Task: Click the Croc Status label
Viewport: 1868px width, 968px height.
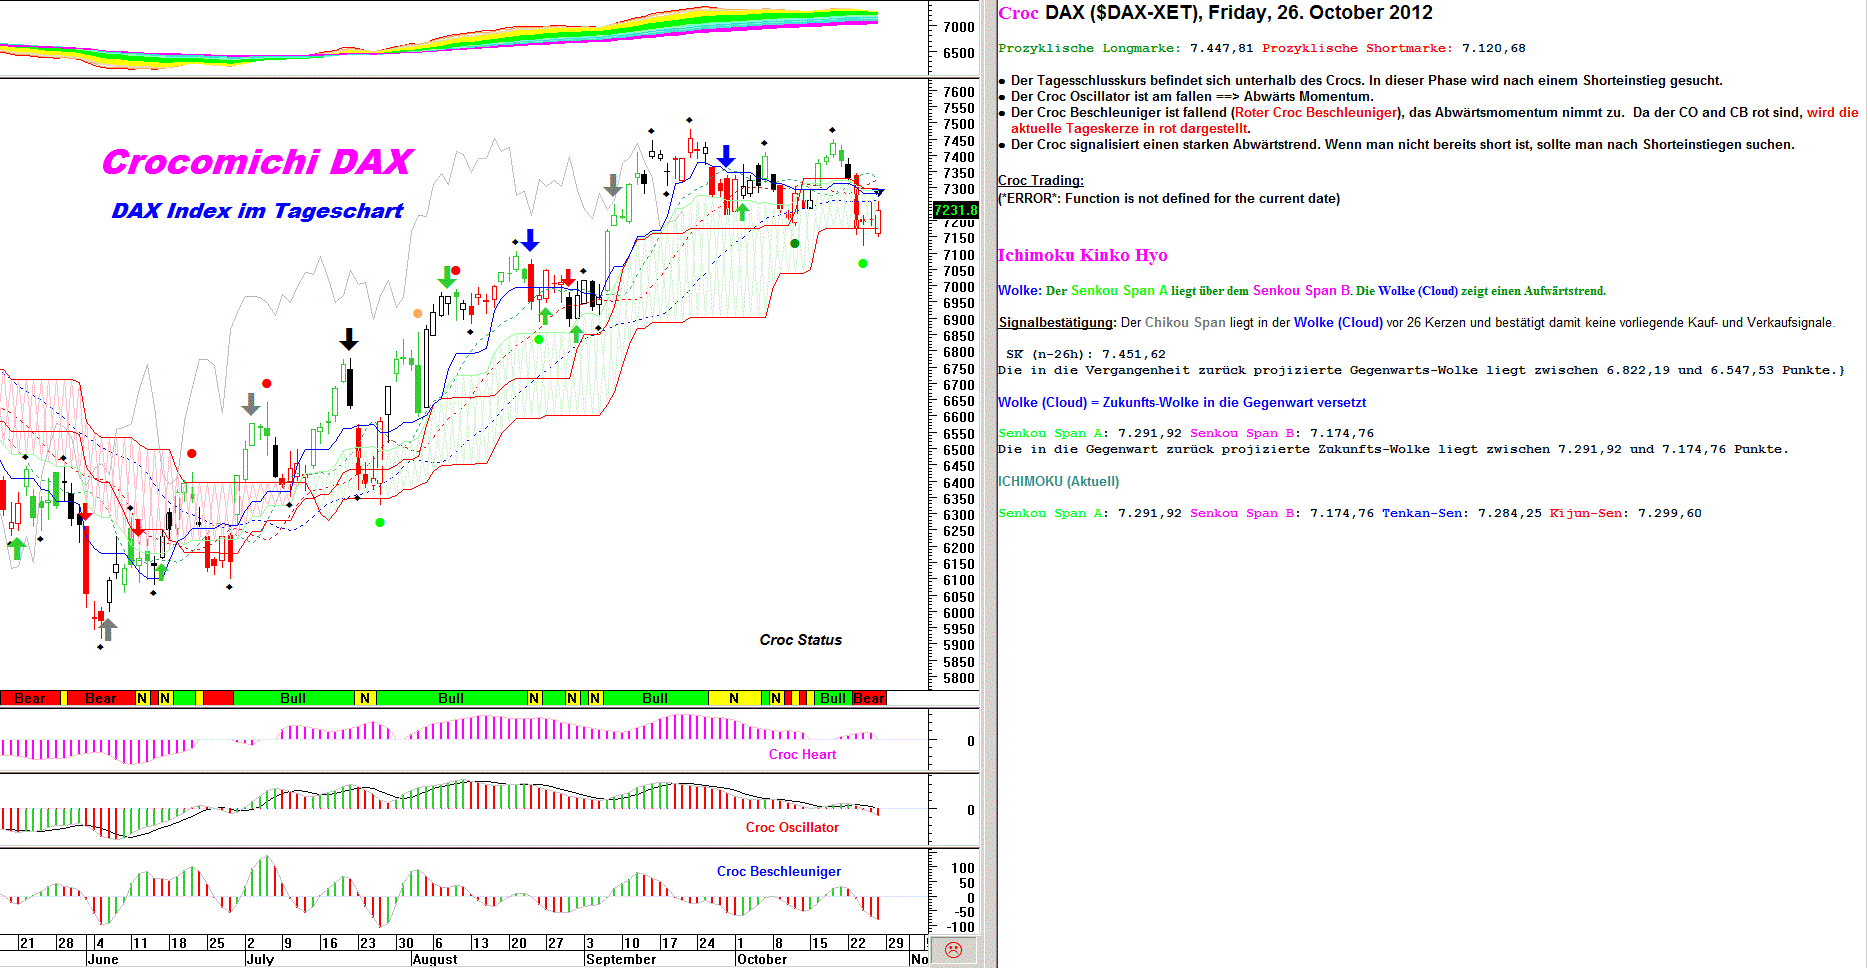Action: click(x=800, y=640)
